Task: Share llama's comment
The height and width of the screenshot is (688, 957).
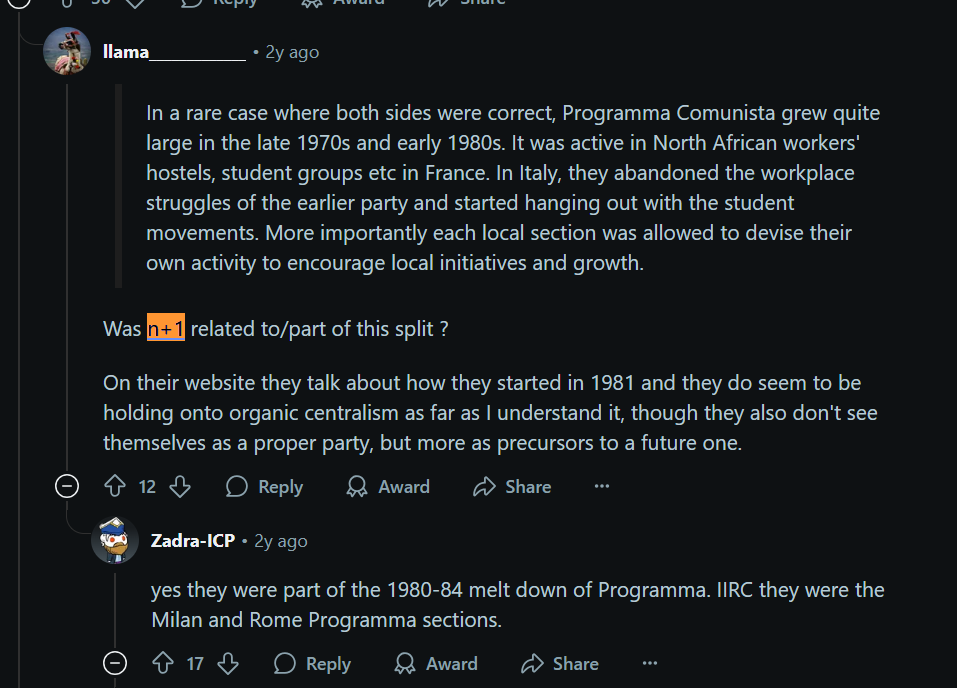Action: pos(512,487)
